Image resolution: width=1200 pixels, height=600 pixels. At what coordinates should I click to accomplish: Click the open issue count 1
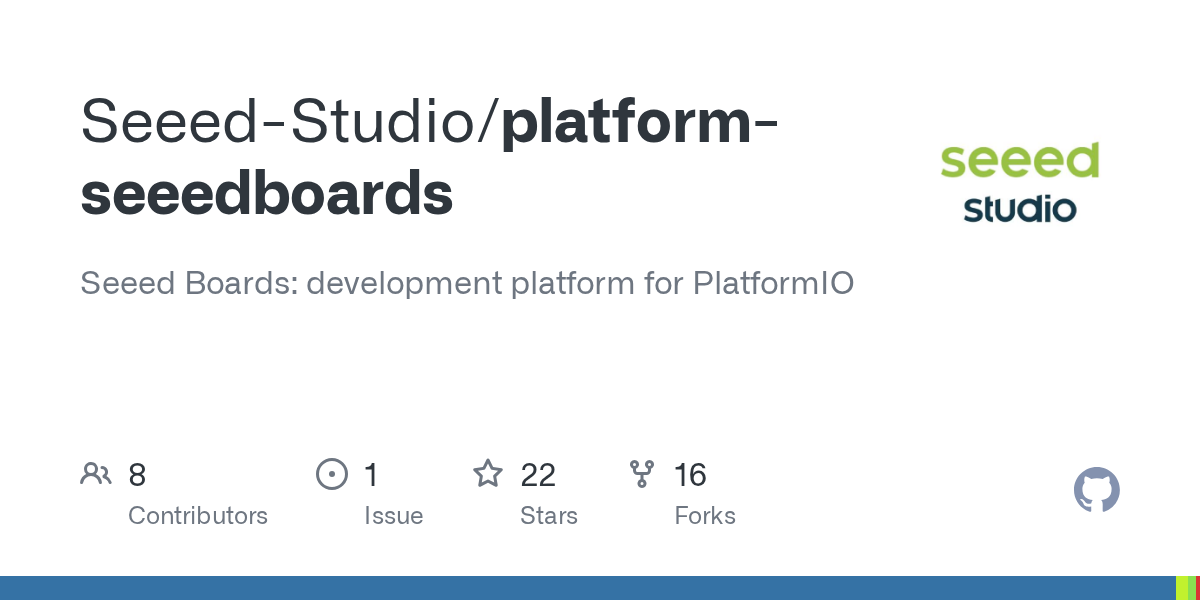371,475
